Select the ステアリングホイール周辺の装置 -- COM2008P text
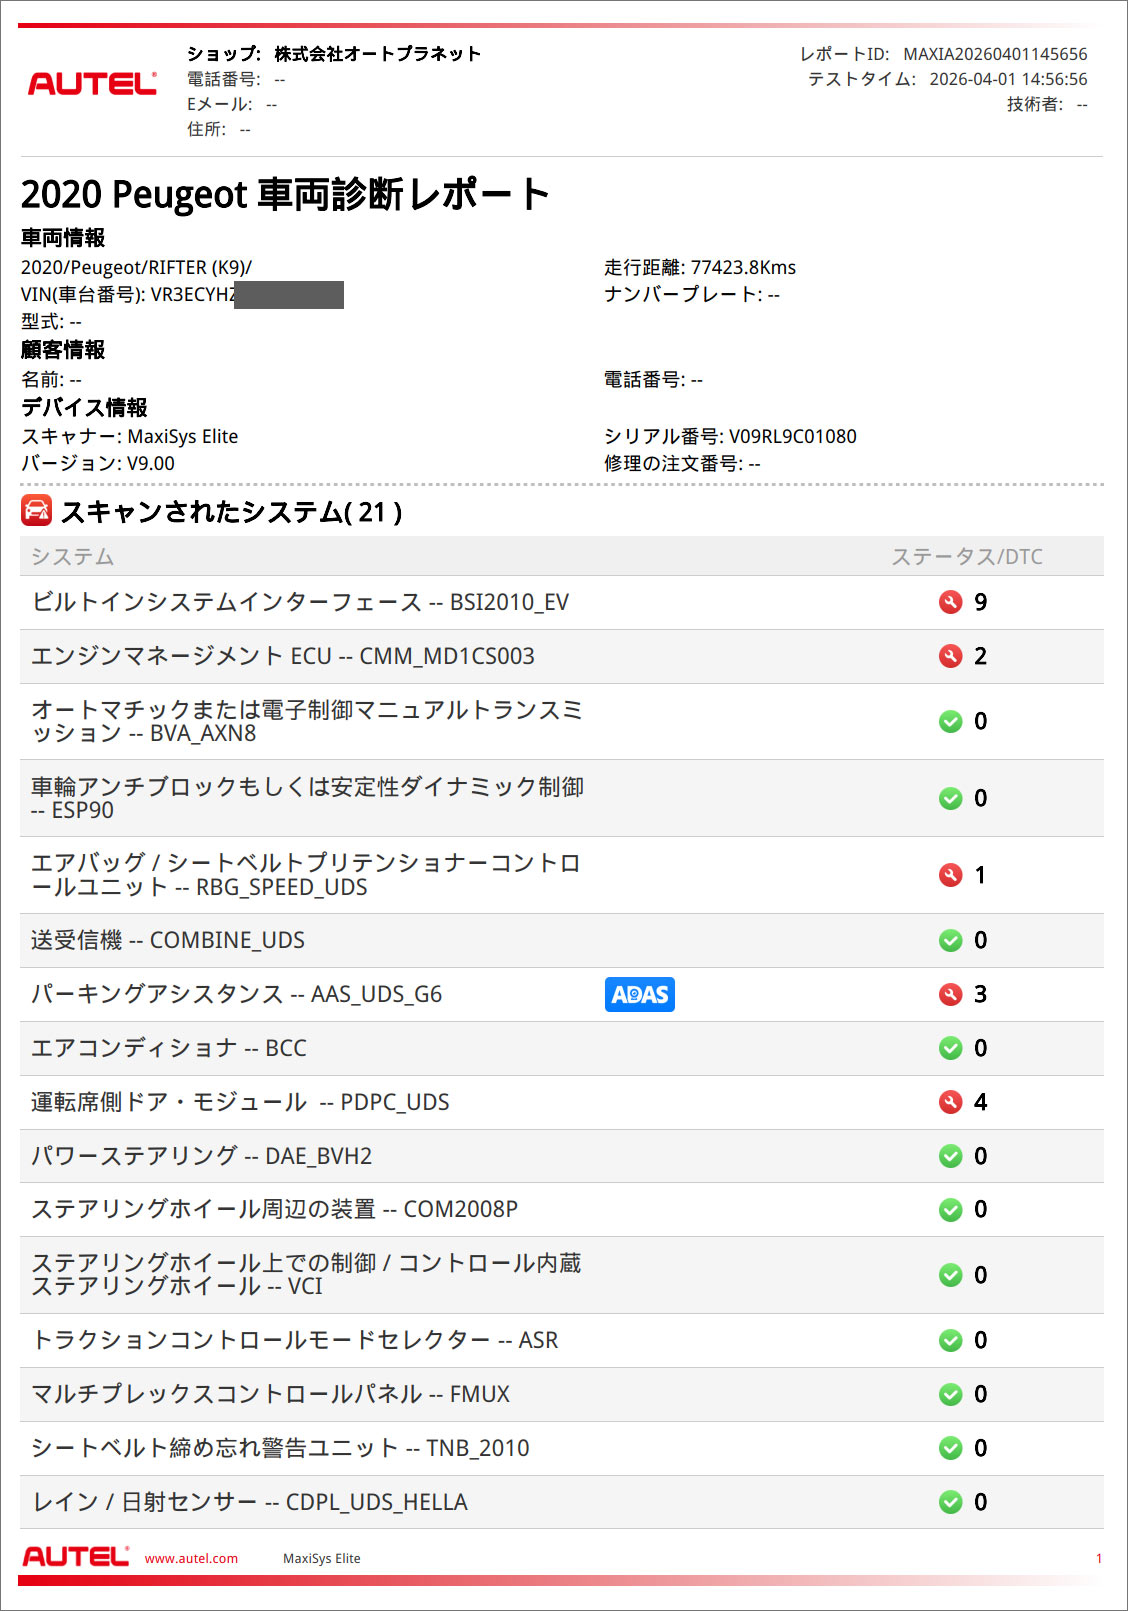The height and width of the screenshot is (1611, 1128). [275, 1209]
